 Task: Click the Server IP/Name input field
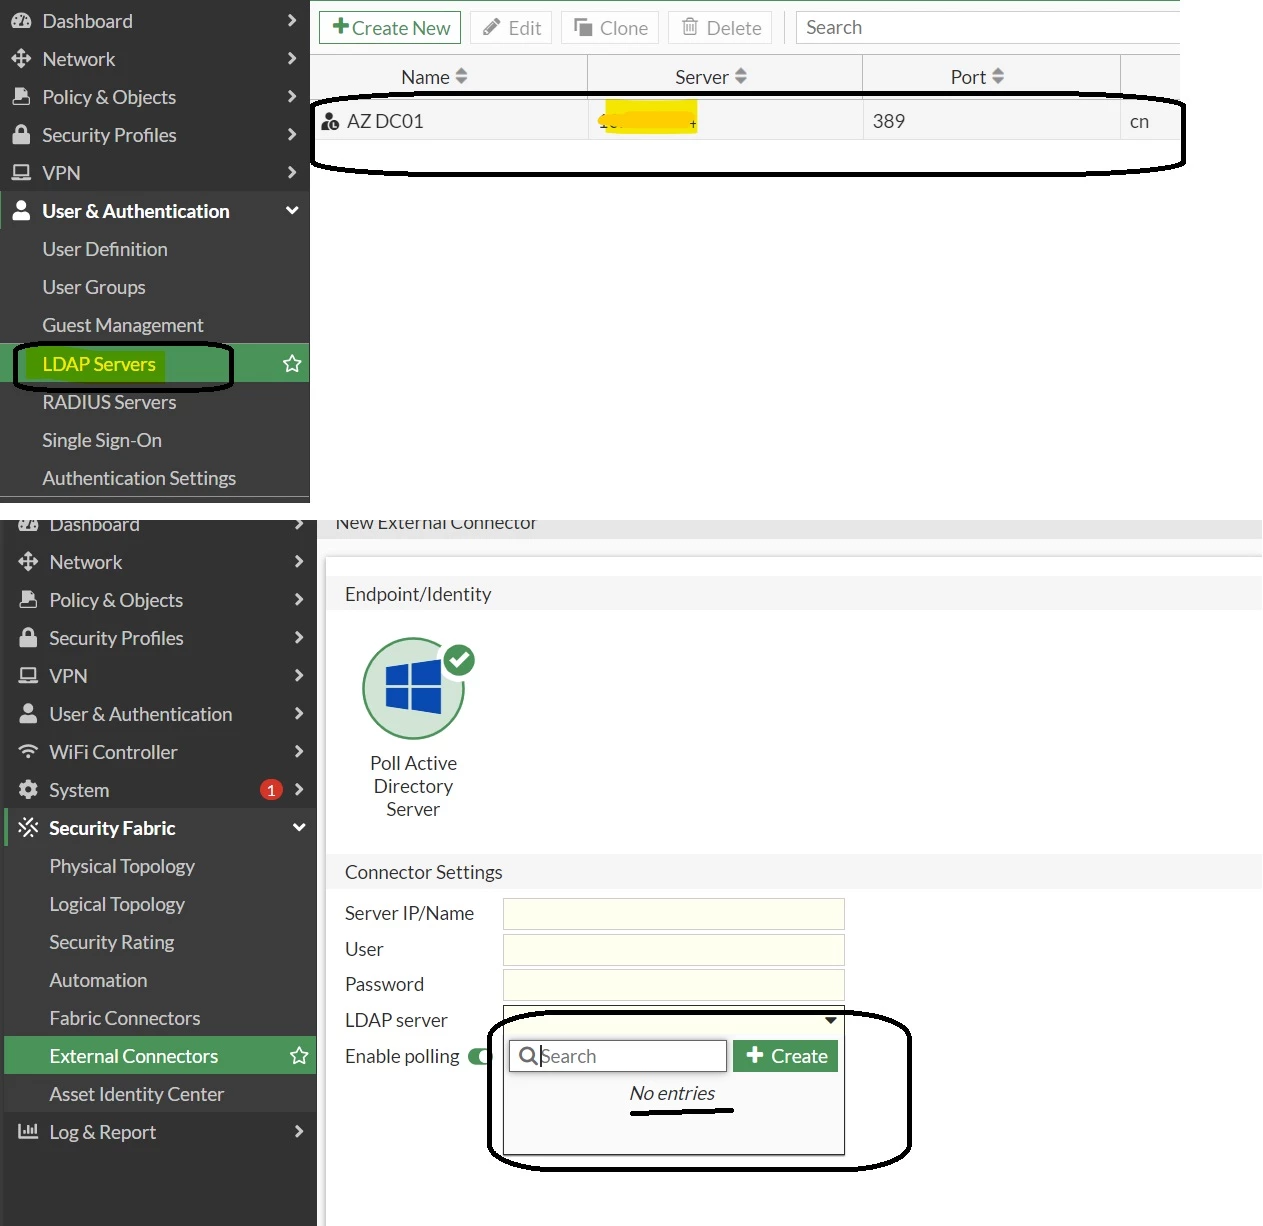tap(674, 914)
